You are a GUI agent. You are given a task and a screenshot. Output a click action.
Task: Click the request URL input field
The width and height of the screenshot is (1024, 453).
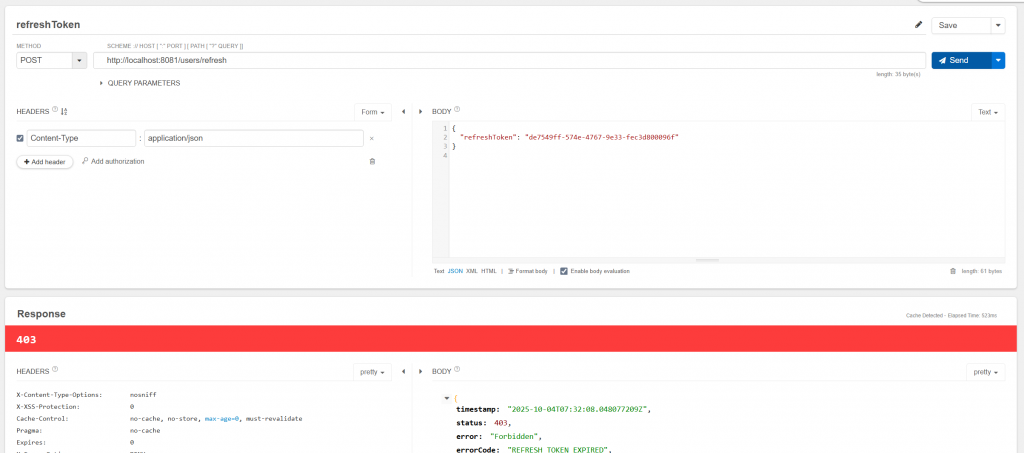509,60
